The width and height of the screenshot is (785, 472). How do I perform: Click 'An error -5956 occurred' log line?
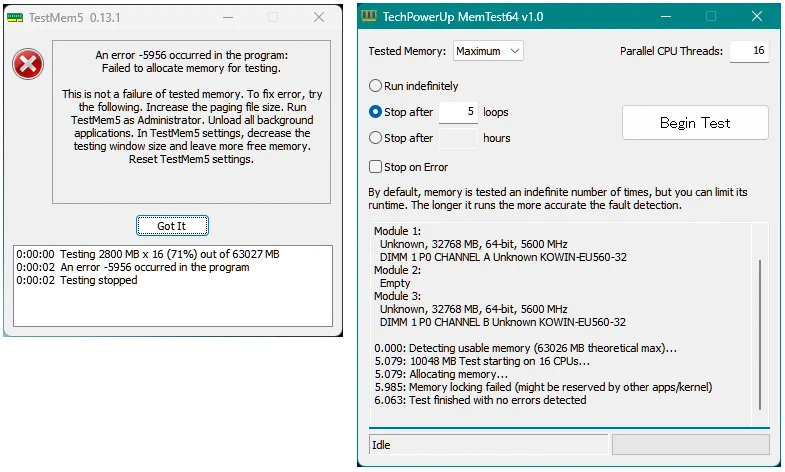(133, 267)
